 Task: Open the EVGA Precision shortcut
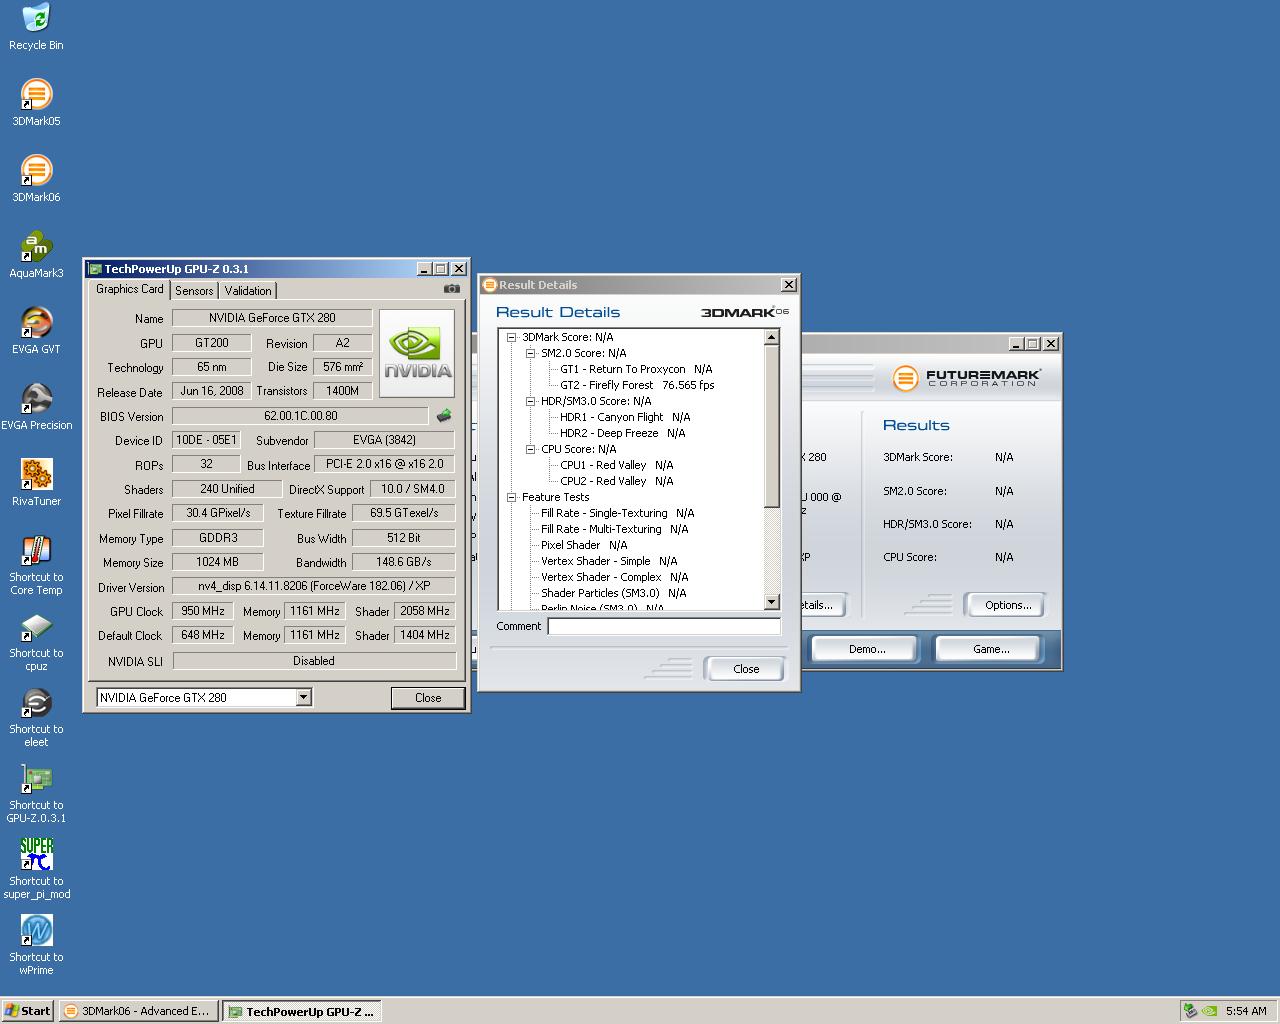[x=36, y=407]
